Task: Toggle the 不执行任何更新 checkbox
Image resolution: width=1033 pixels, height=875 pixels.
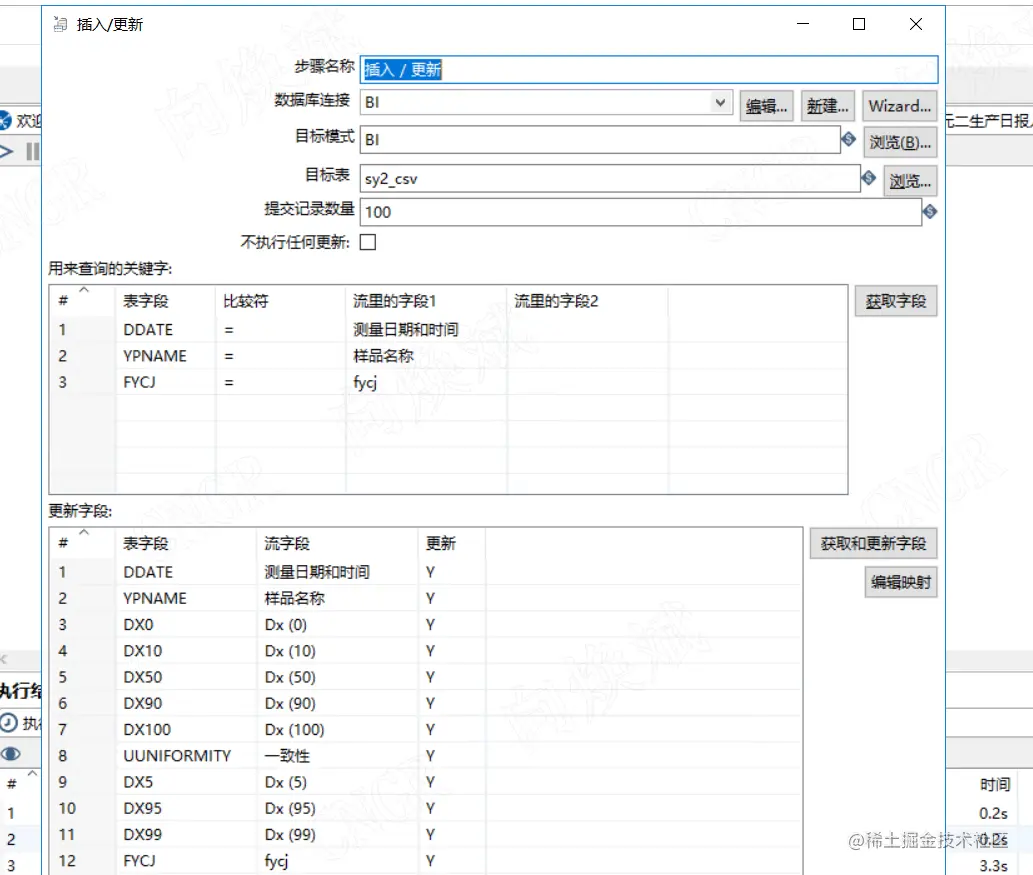Action: click(x=368, y=242)
